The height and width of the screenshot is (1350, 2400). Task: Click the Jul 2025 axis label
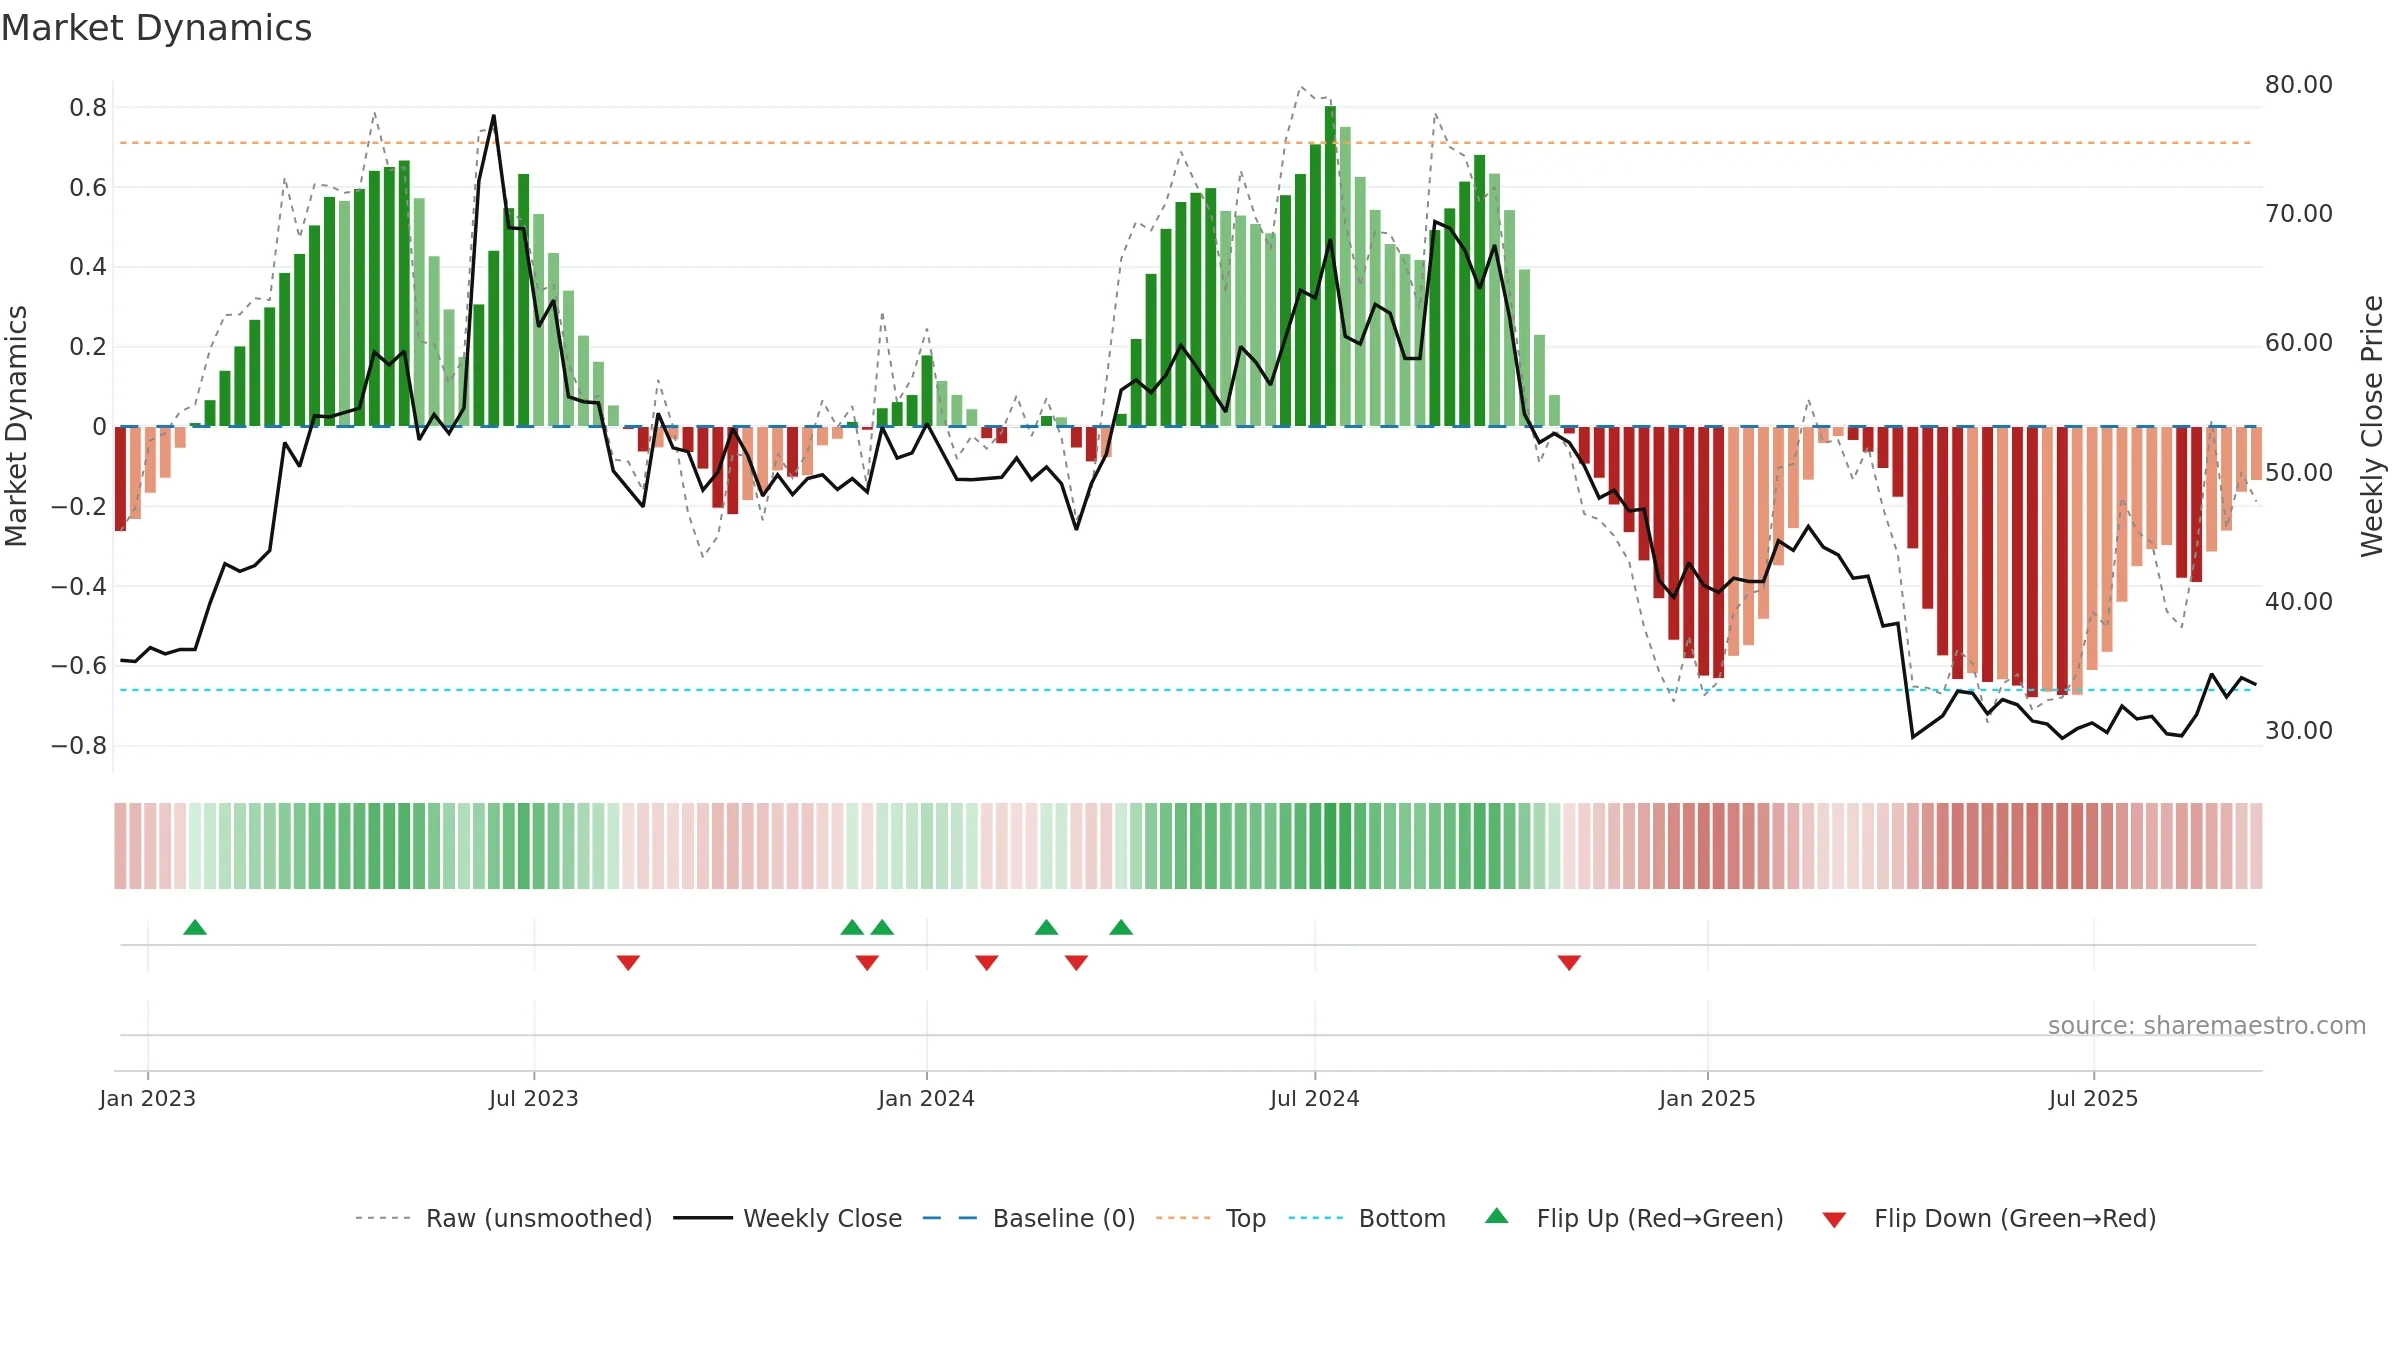coord(2094,1098)
